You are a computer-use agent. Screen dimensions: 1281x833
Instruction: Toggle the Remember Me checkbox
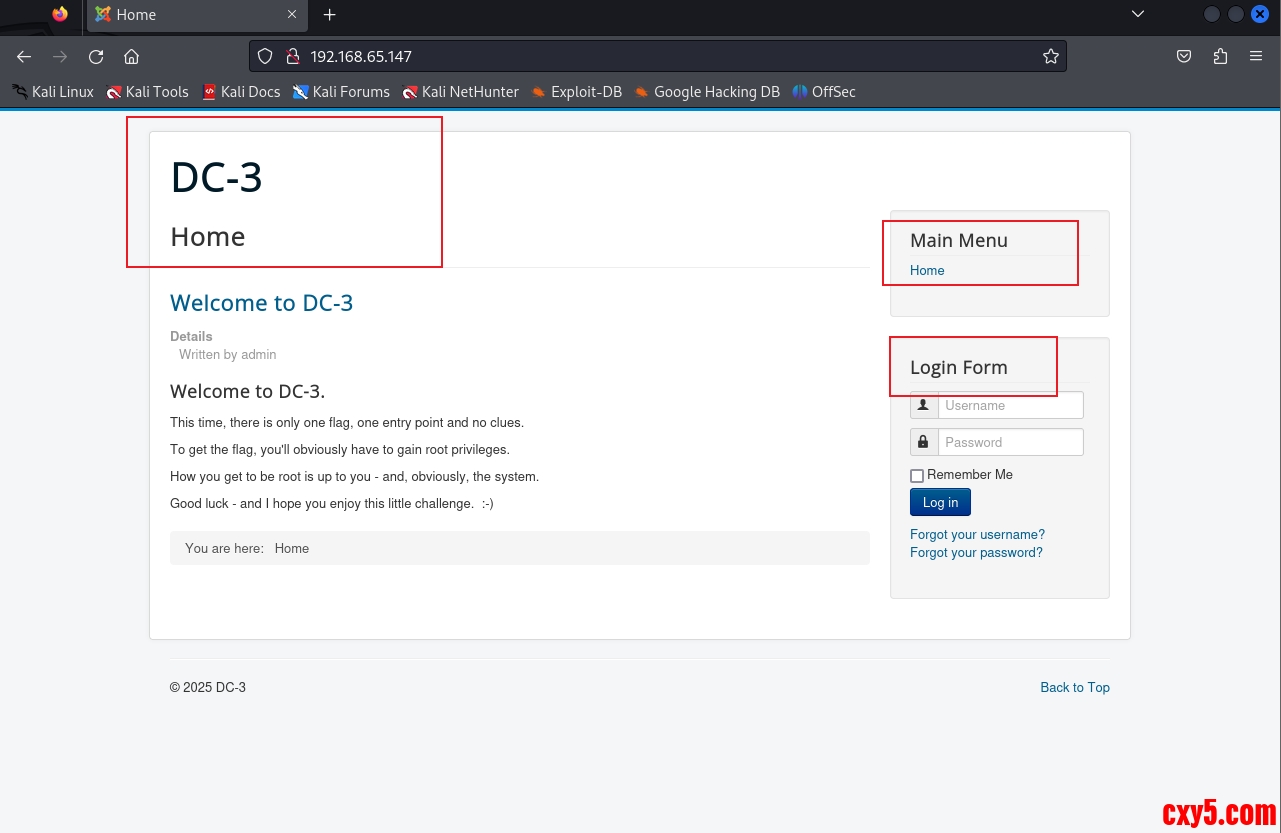pos(917,476)
